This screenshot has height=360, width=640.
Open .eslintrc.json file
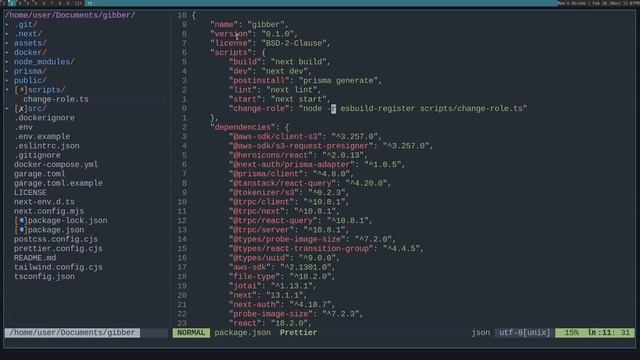pyautogui.click(x=47, y=146)
